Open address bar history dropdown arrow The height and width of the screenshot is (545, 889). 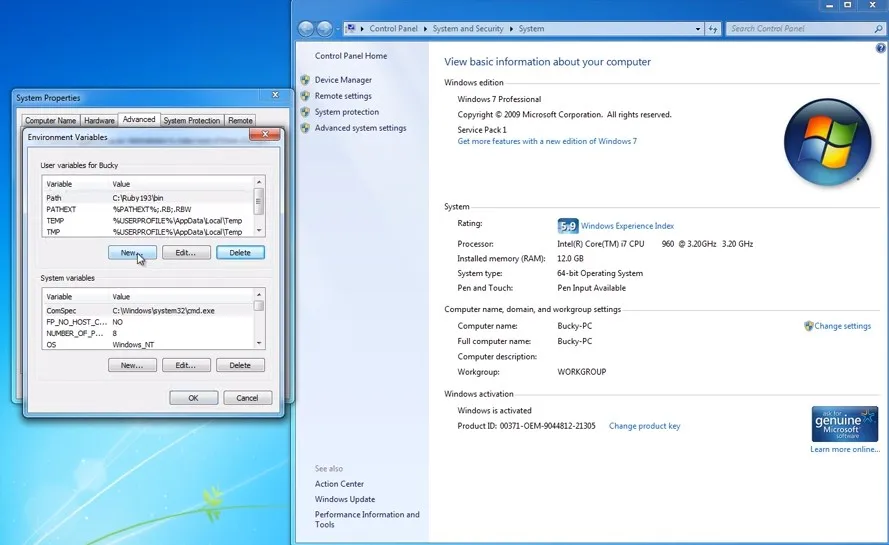[698, 28]
